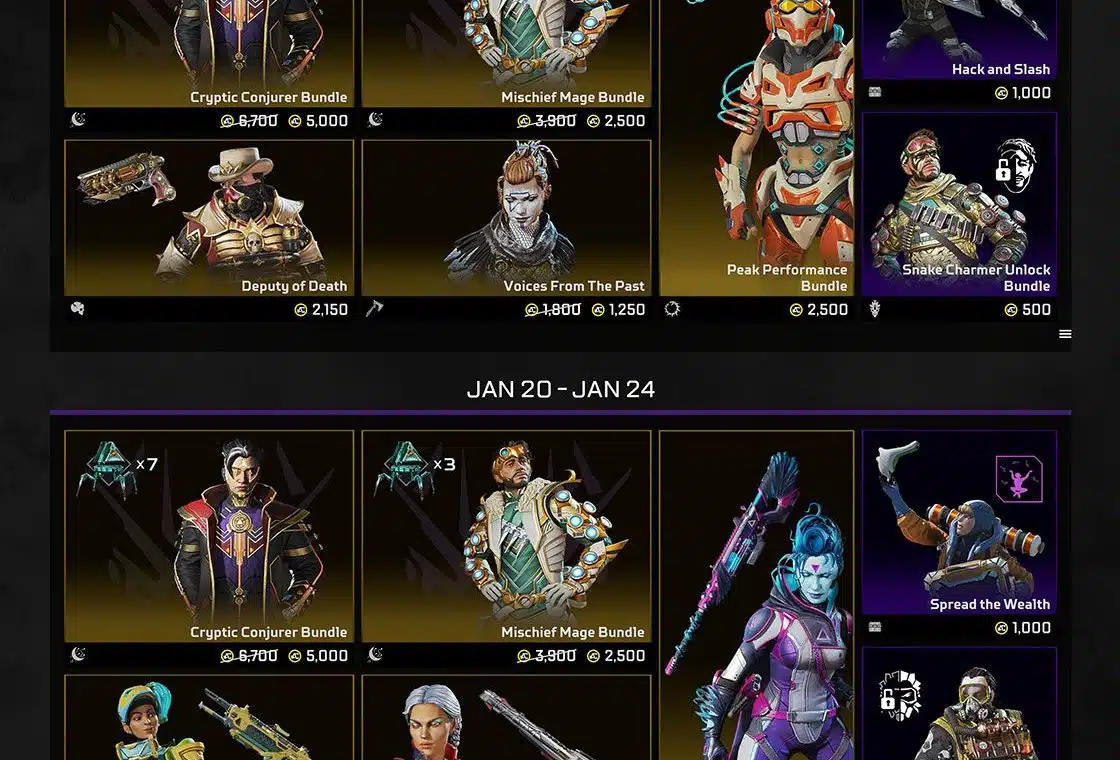The image size is (1120, 760).
Task: Select the upper Mischief Mage Bundle tile
Action: pos(506,54)
